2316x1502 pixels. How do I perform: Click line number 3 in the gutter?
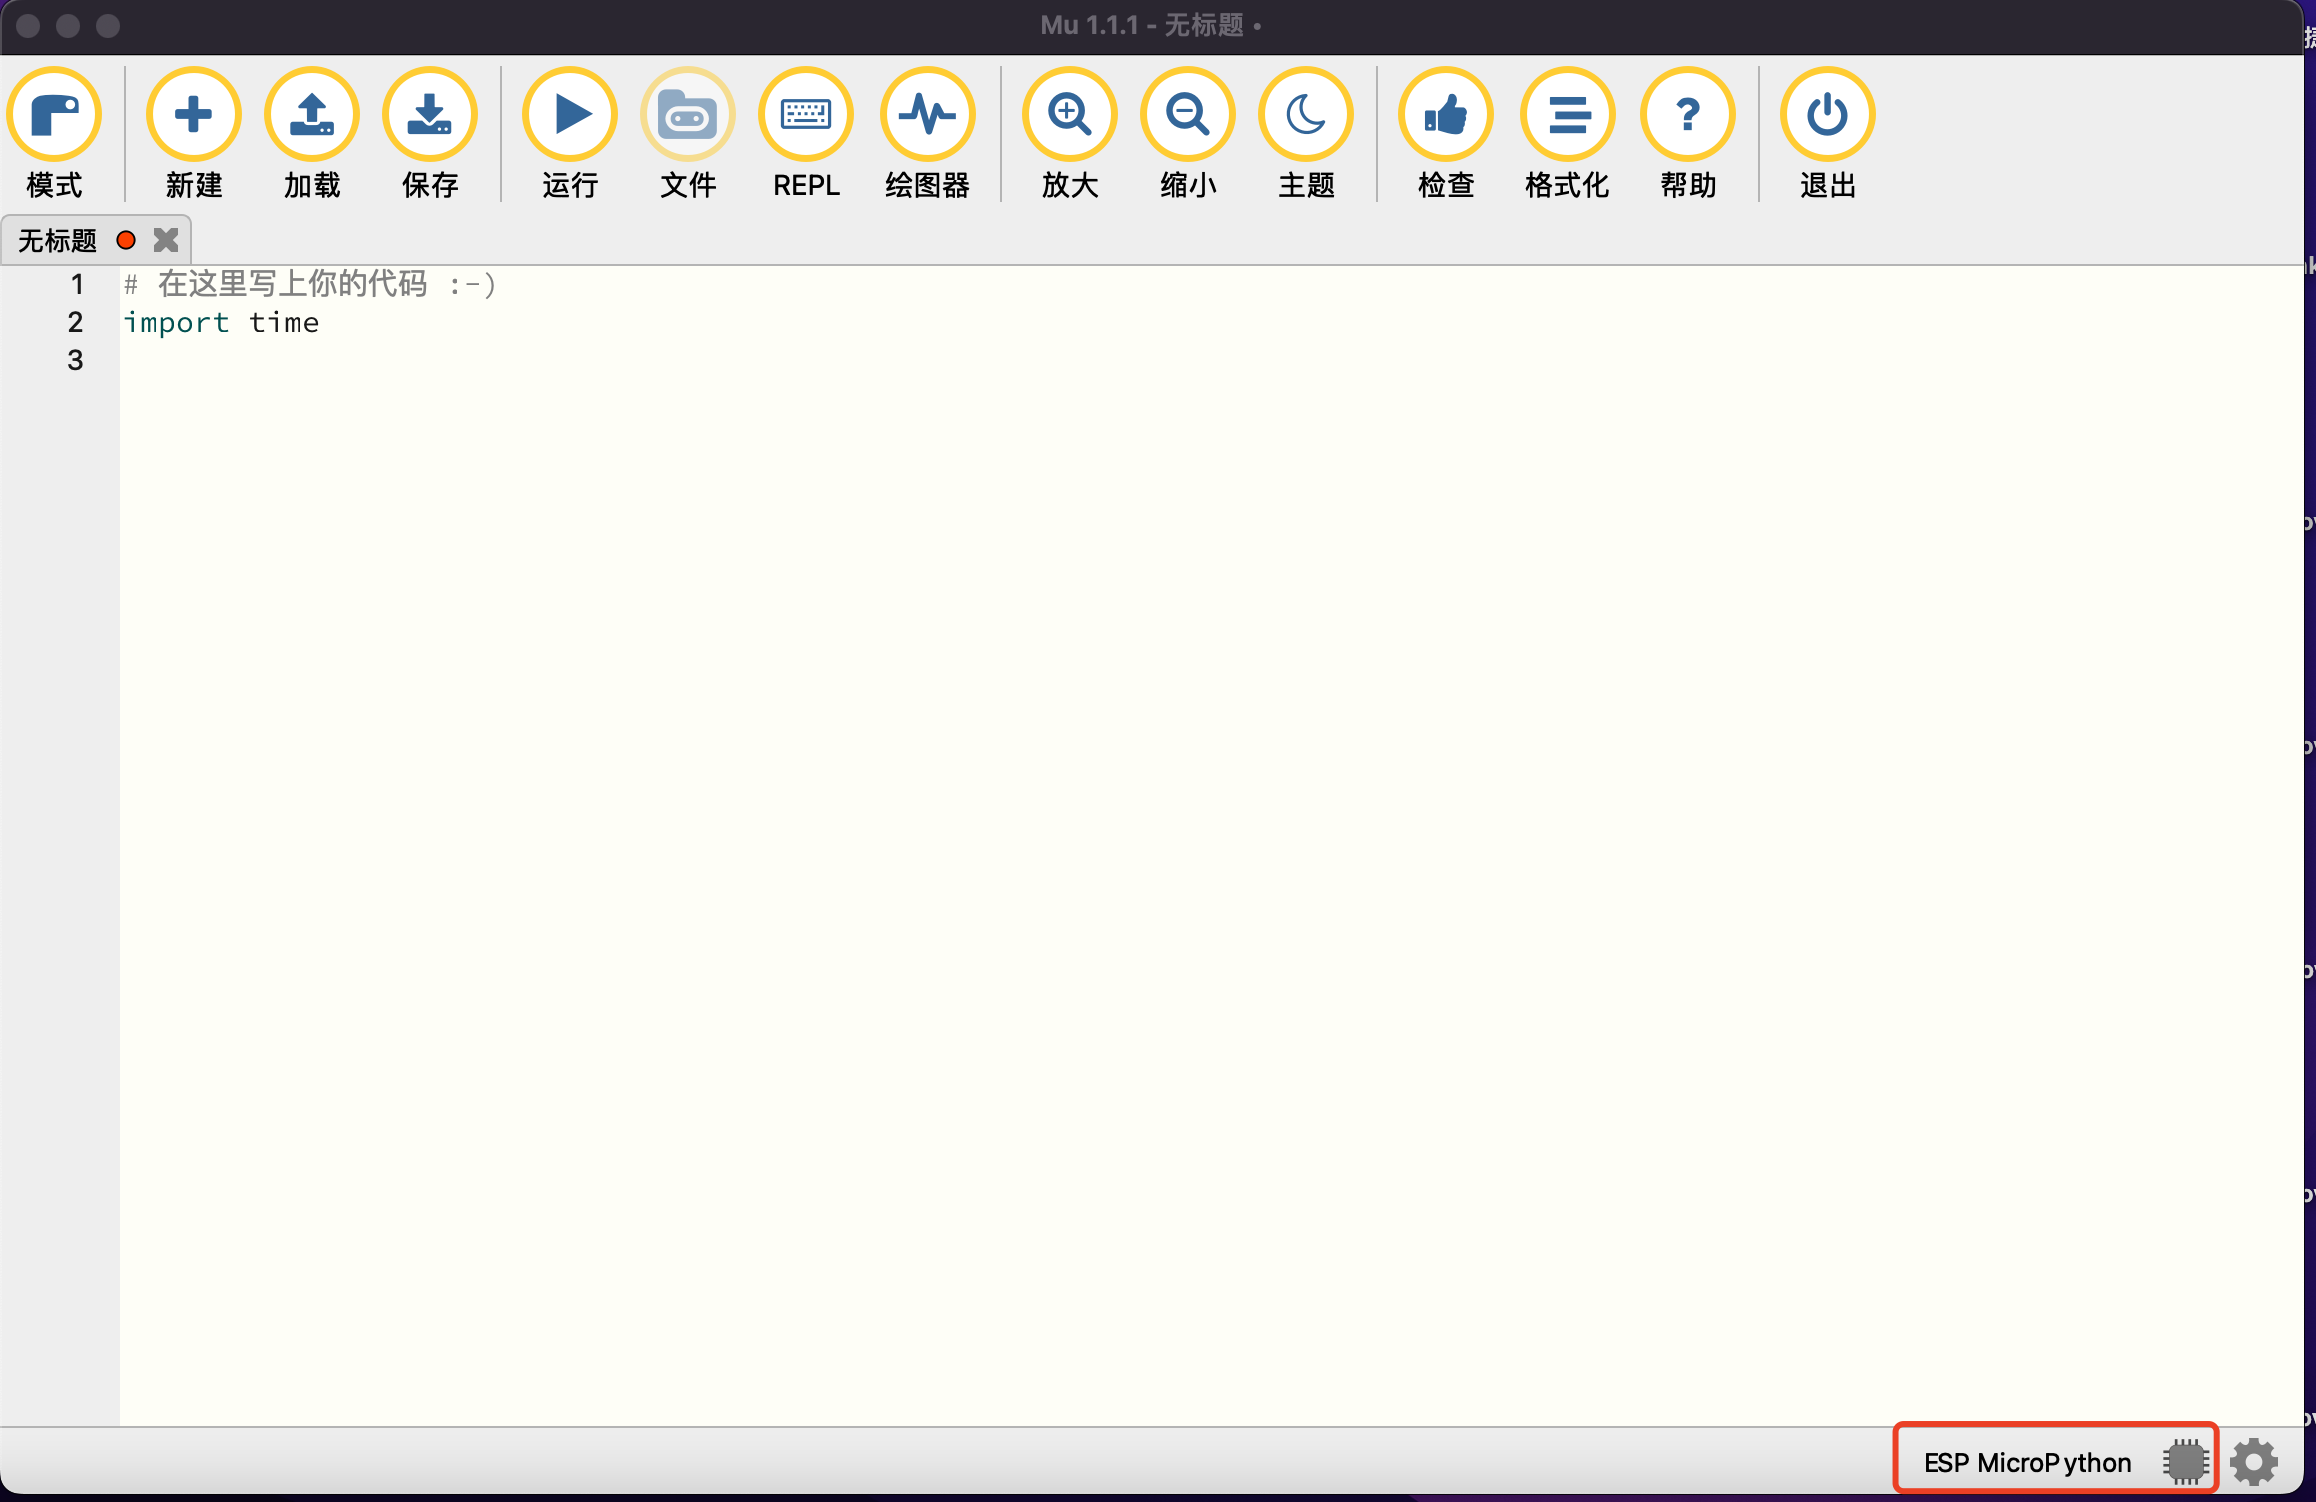75,360
